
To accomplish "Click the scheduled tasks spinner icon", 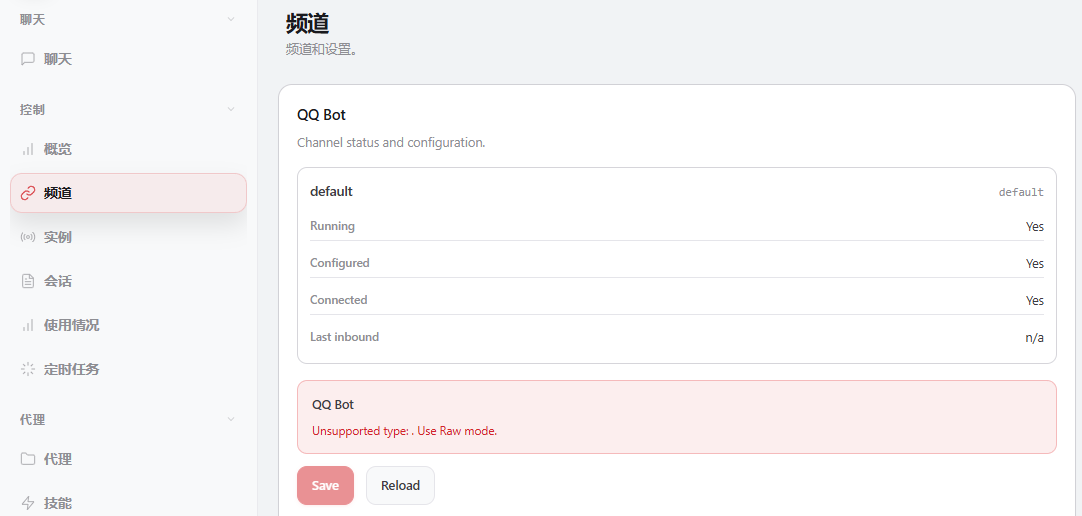I will [x=28, y=369].
